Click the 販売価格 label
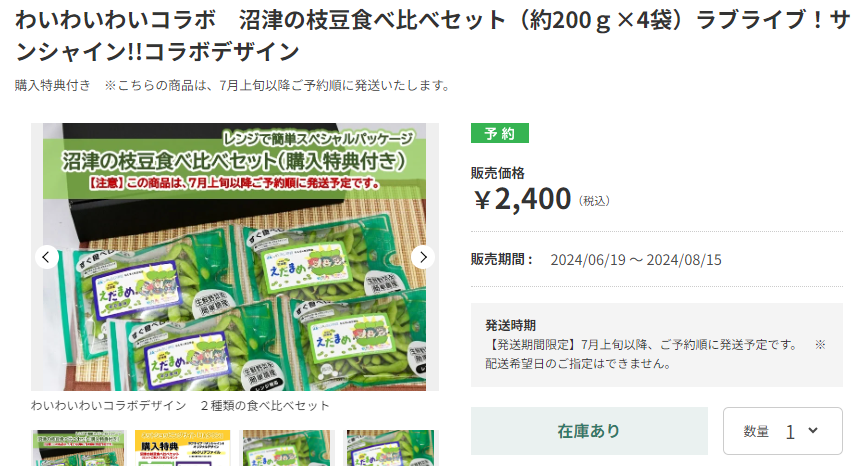 click(497, 173)
